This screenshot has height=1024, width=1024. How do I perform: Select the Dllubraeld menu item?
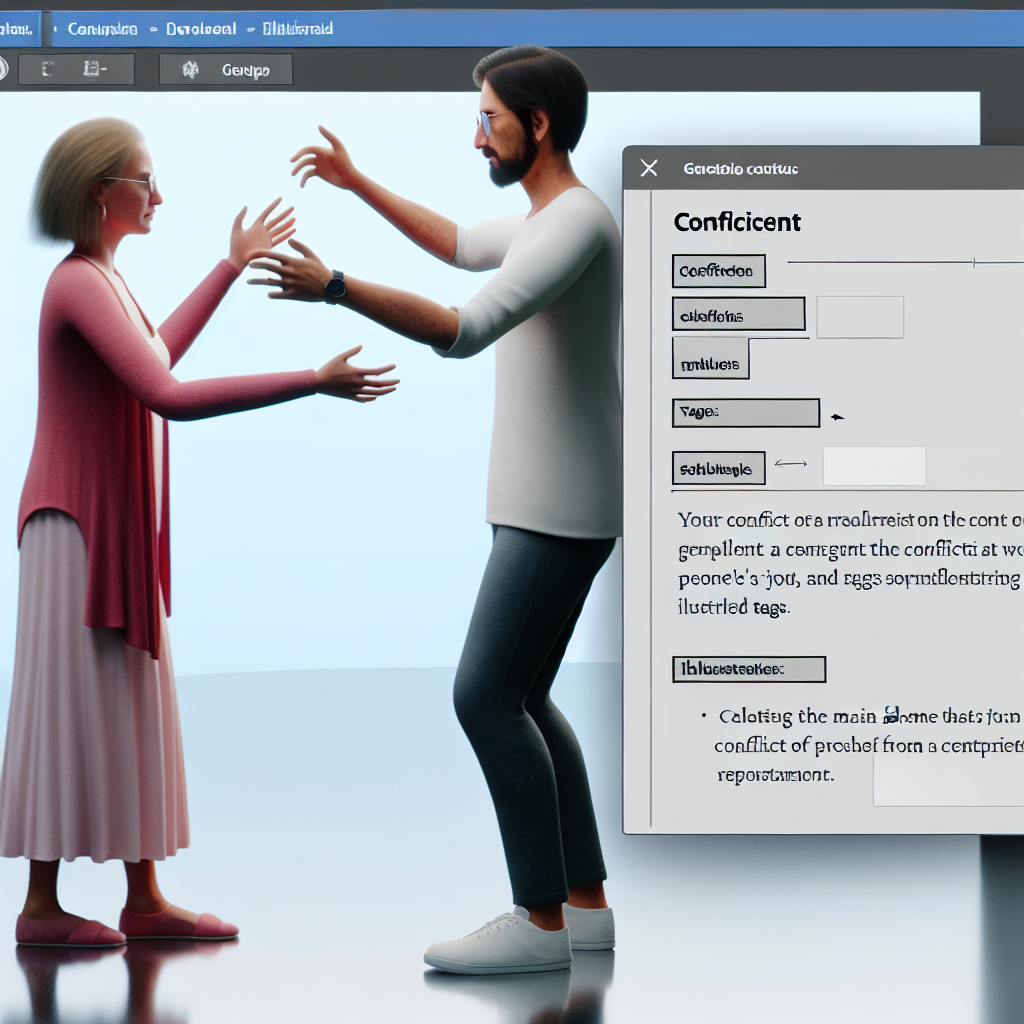click(297, 29)
